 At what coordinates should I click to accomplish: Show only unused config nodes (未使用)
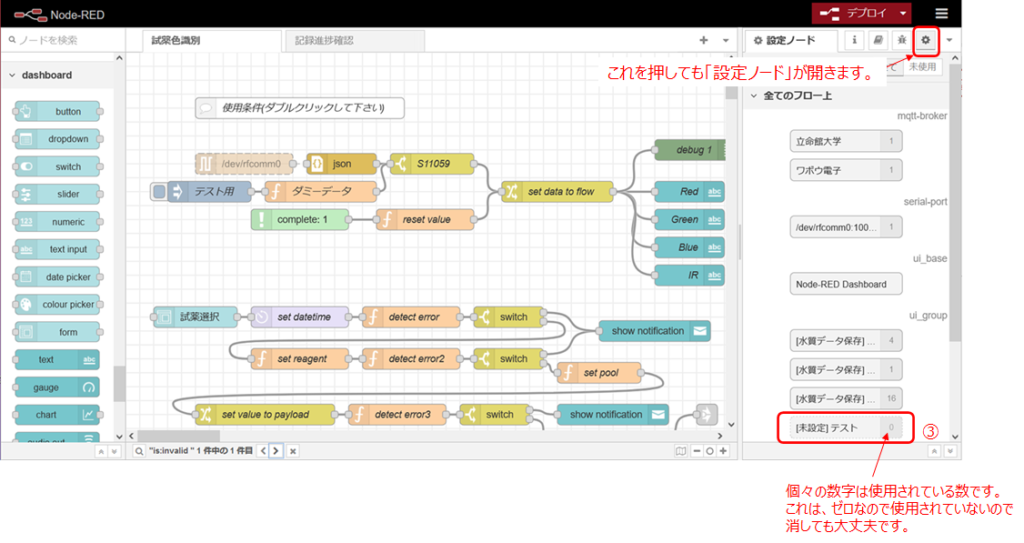click(921, 67)
